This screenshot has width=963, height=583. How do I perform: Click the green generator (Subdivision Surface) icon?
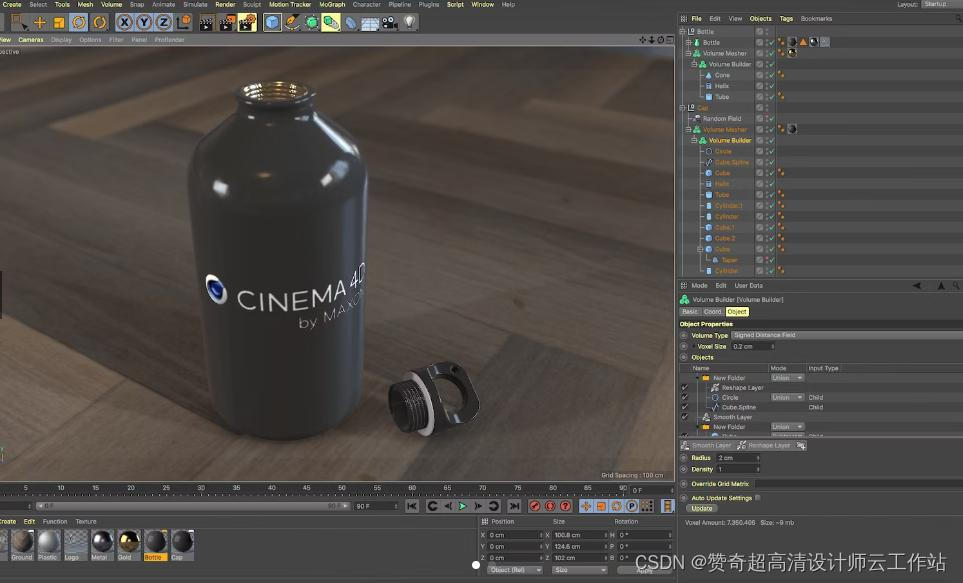point(312,23)
